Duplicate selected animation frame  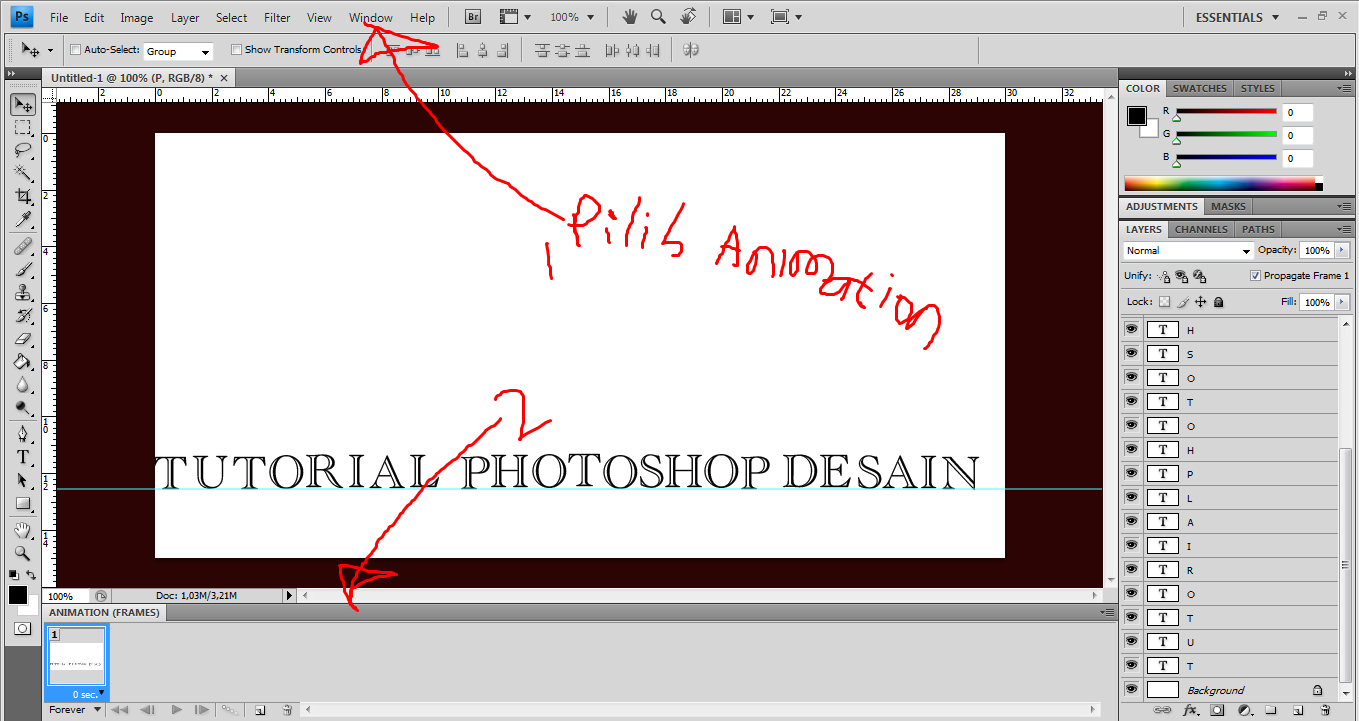click(259, 710)
